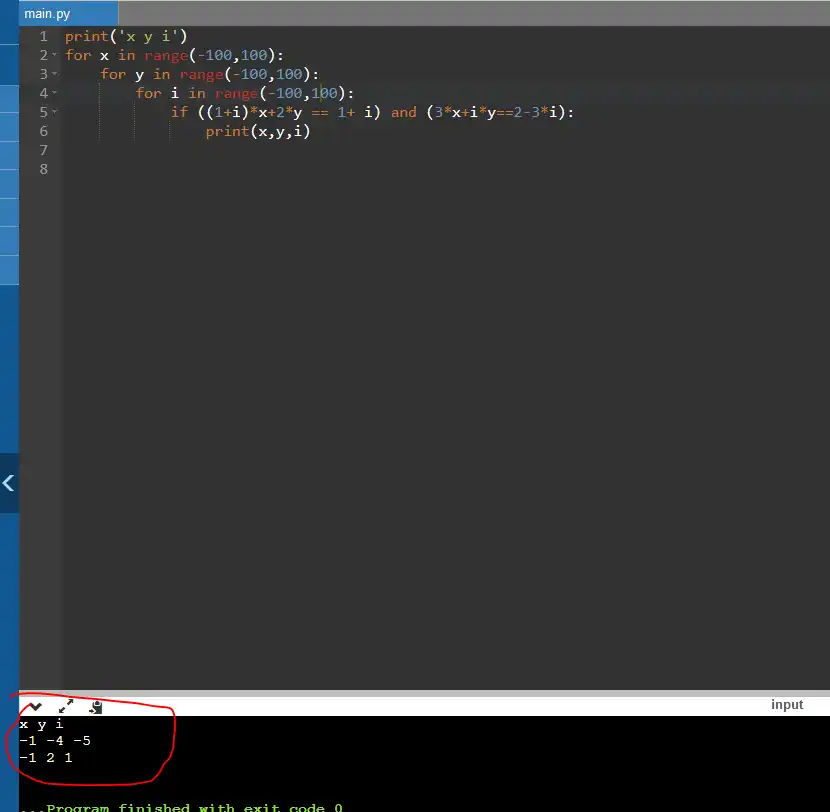Click the 'Program finished with exit code 0' message
Image resolution: width=830 pixels, height=812 pixels.
pos(194,807)
